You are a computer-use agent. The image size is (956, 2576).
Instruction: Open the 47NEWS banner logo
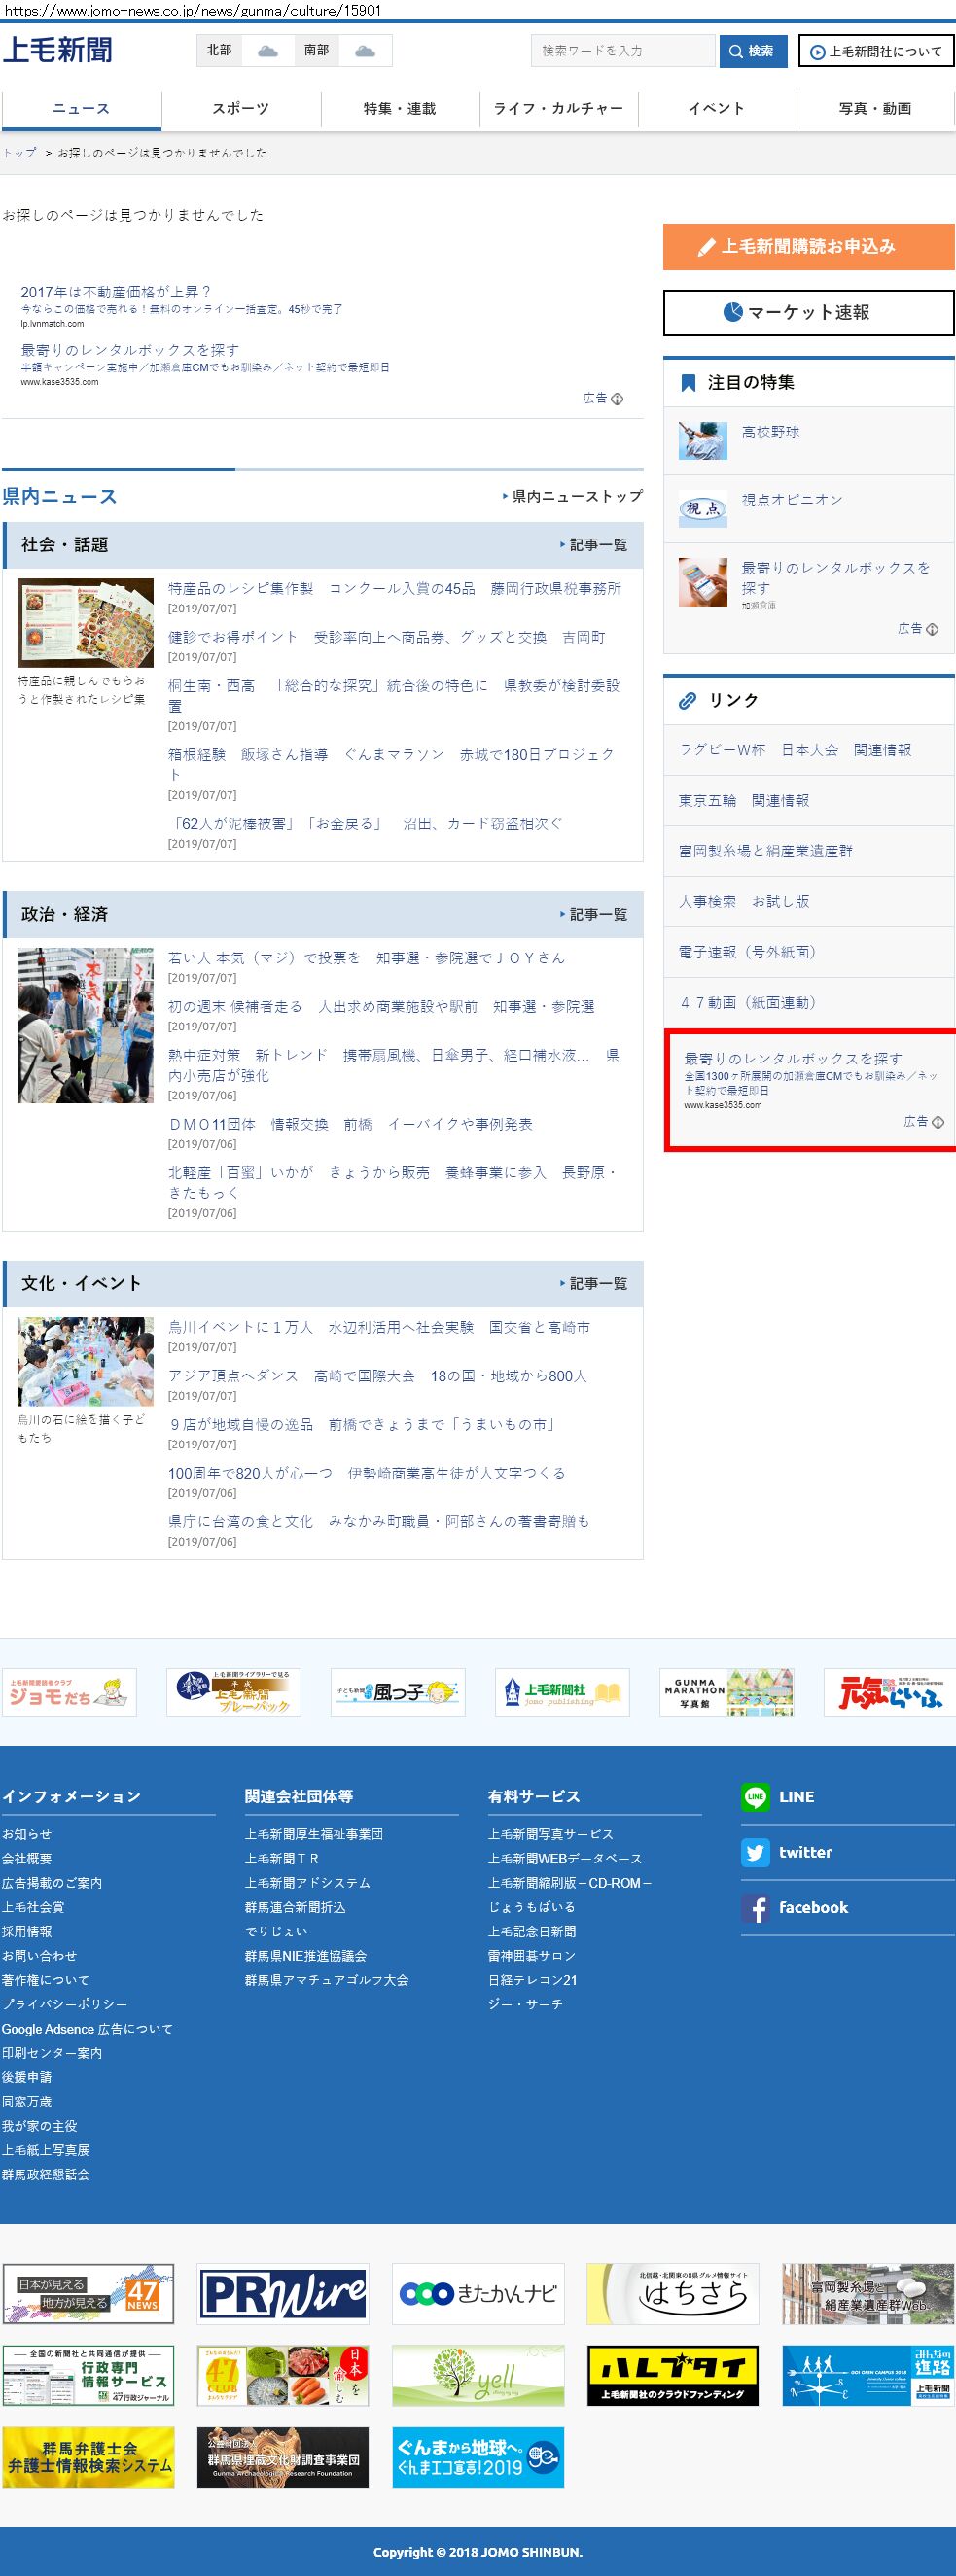pos(88,2293)
